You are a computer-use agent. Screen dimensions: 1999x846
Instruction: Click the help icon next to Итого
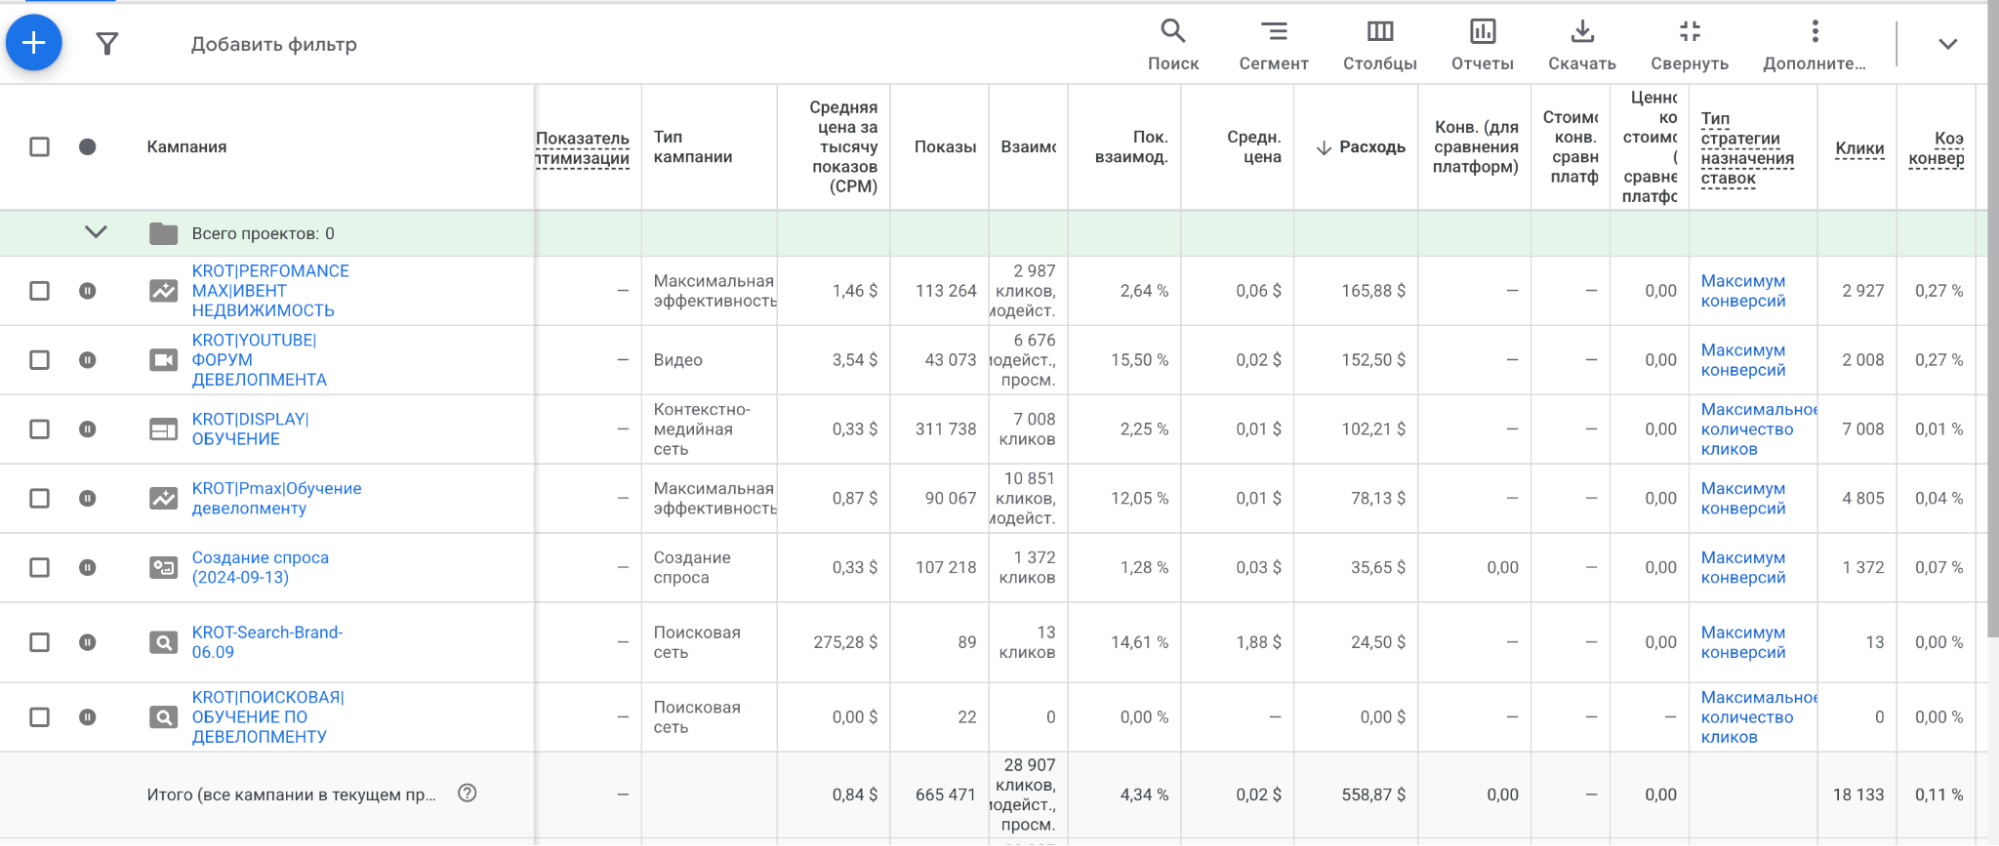pyautogui.click(x=467, y=793)
